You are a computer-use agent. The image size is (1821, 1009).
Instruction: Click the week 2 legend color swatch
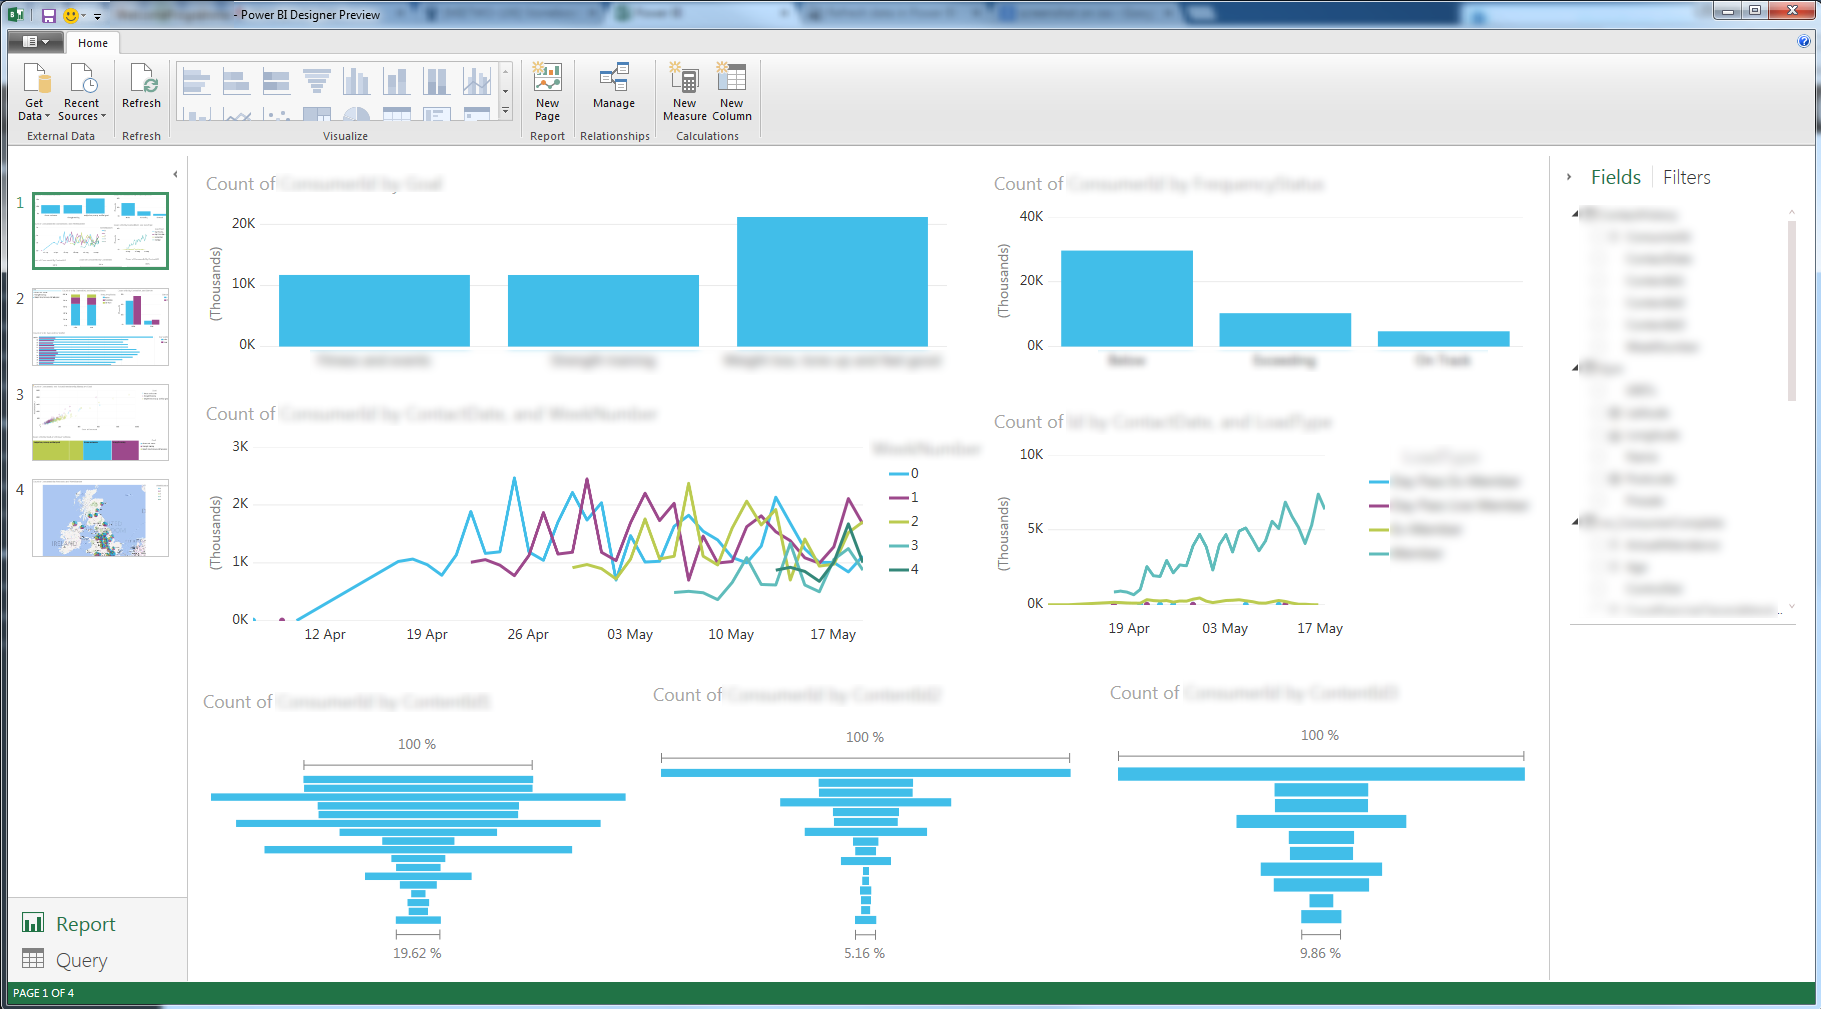coord(898,522)
